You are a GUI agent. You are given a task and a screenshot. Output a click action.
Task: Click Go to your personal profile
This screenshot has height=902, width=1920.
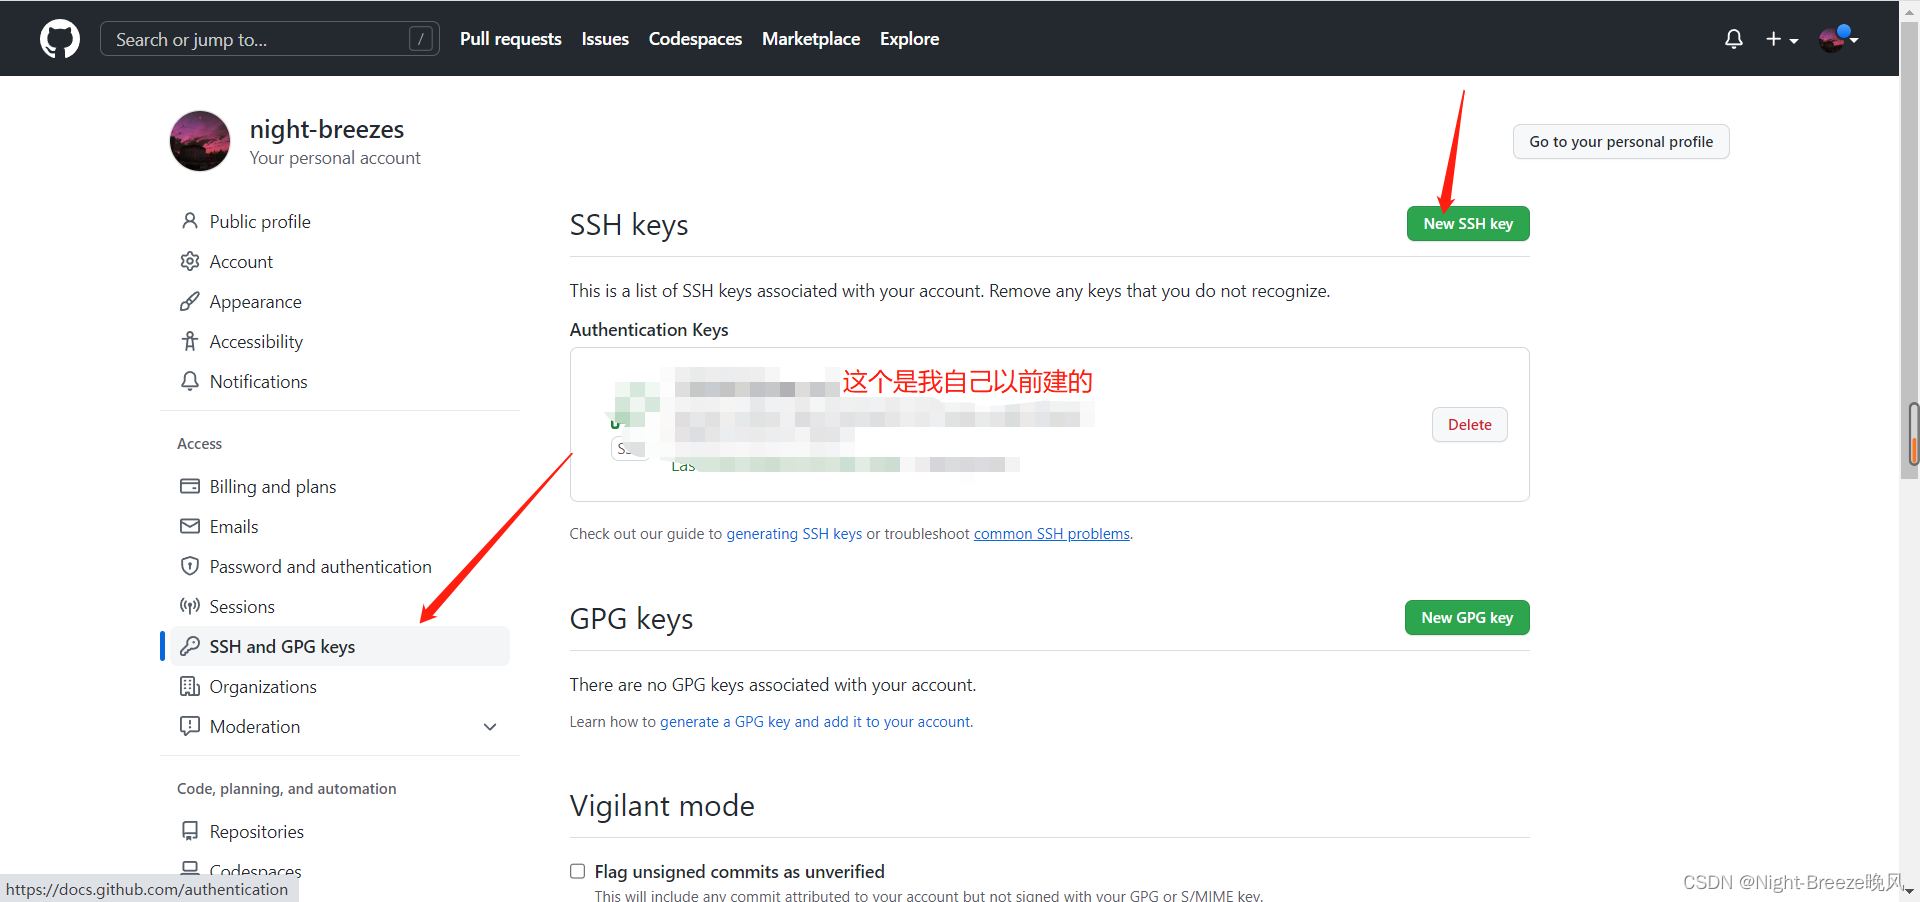(1621, 142)
